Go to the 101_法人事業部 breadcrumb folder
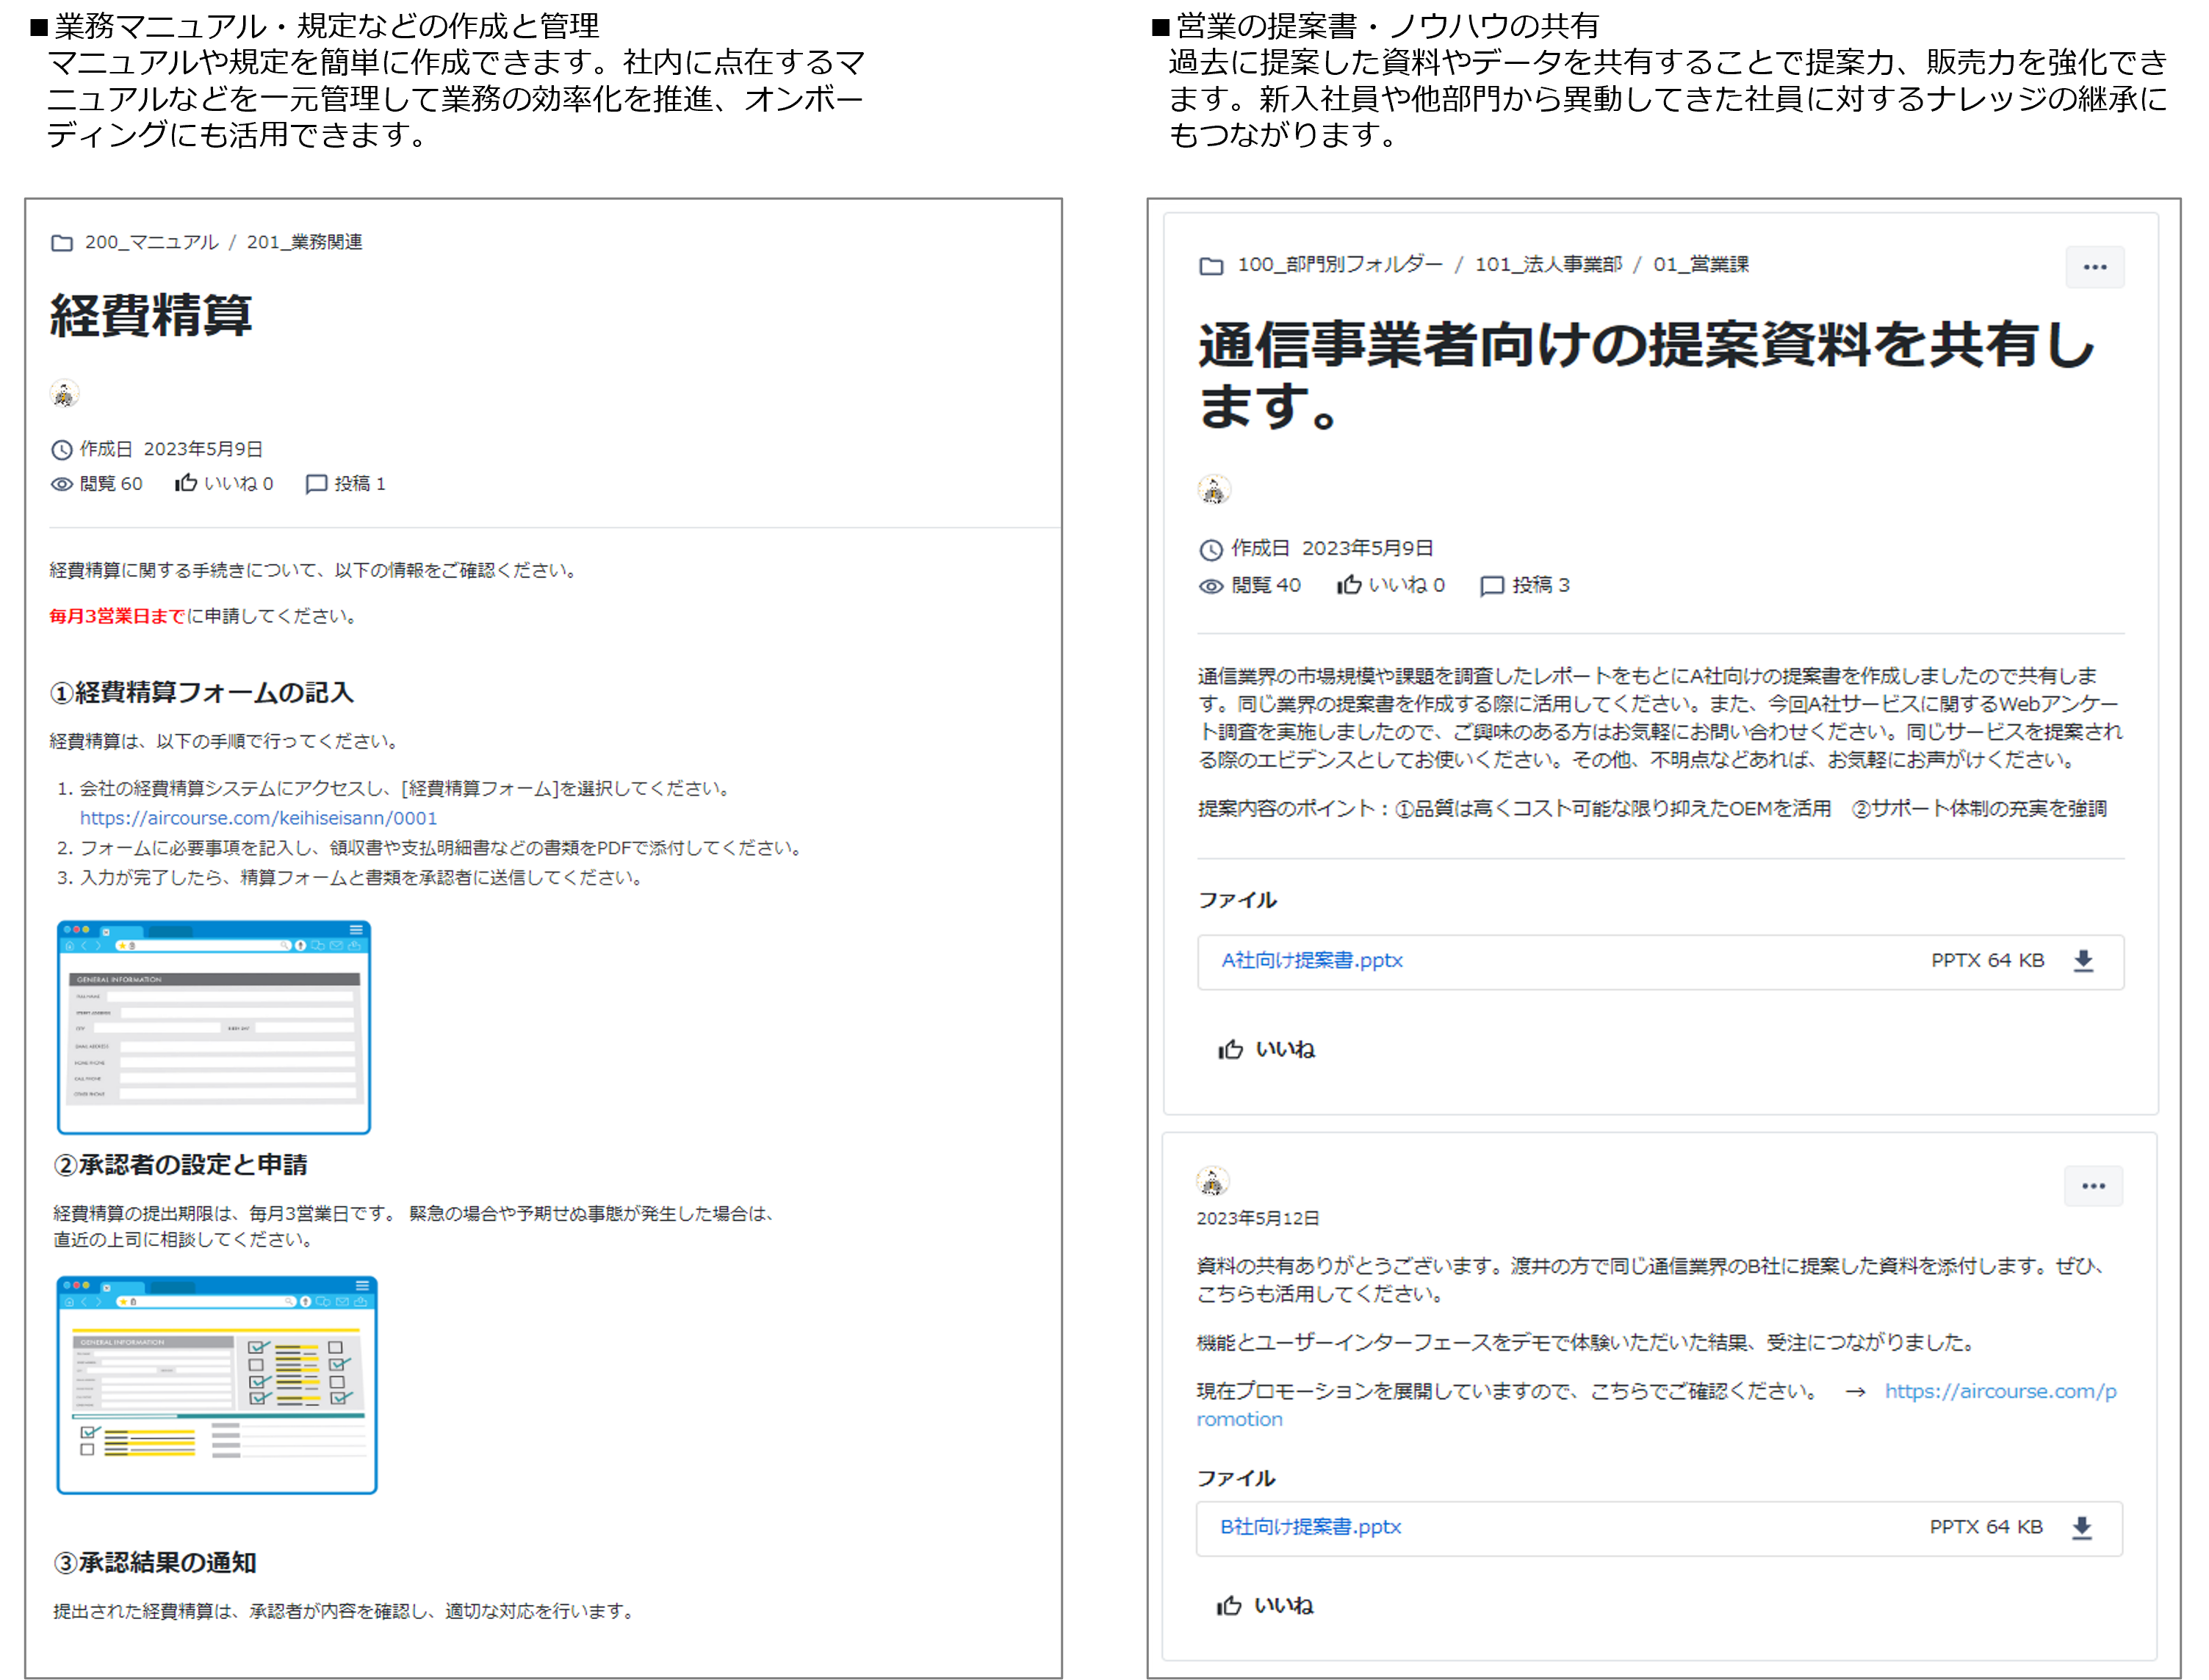 tap(1548, 265)
